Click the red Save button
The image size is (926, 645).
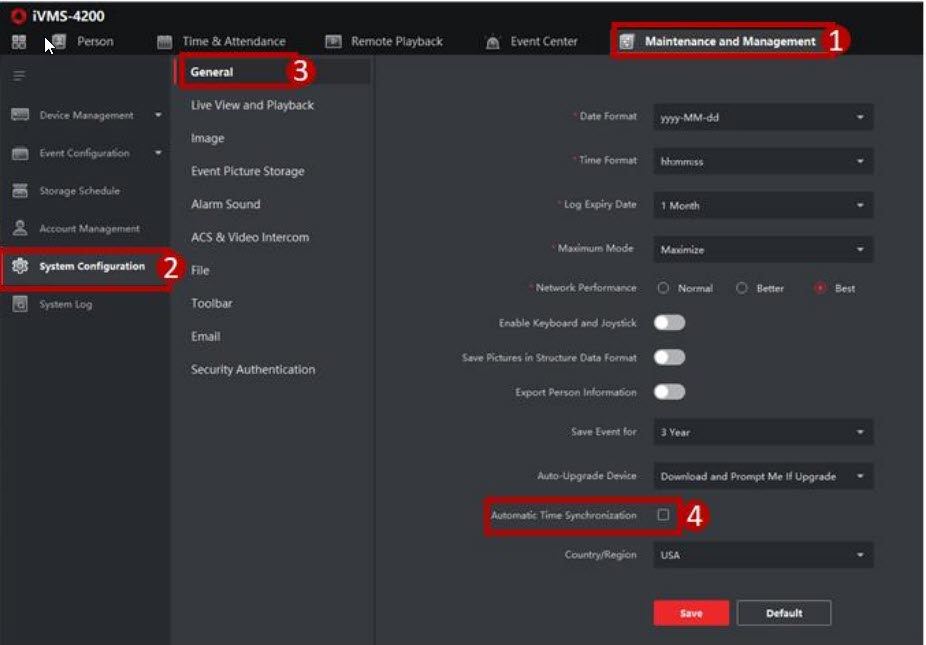coord(691,613)
